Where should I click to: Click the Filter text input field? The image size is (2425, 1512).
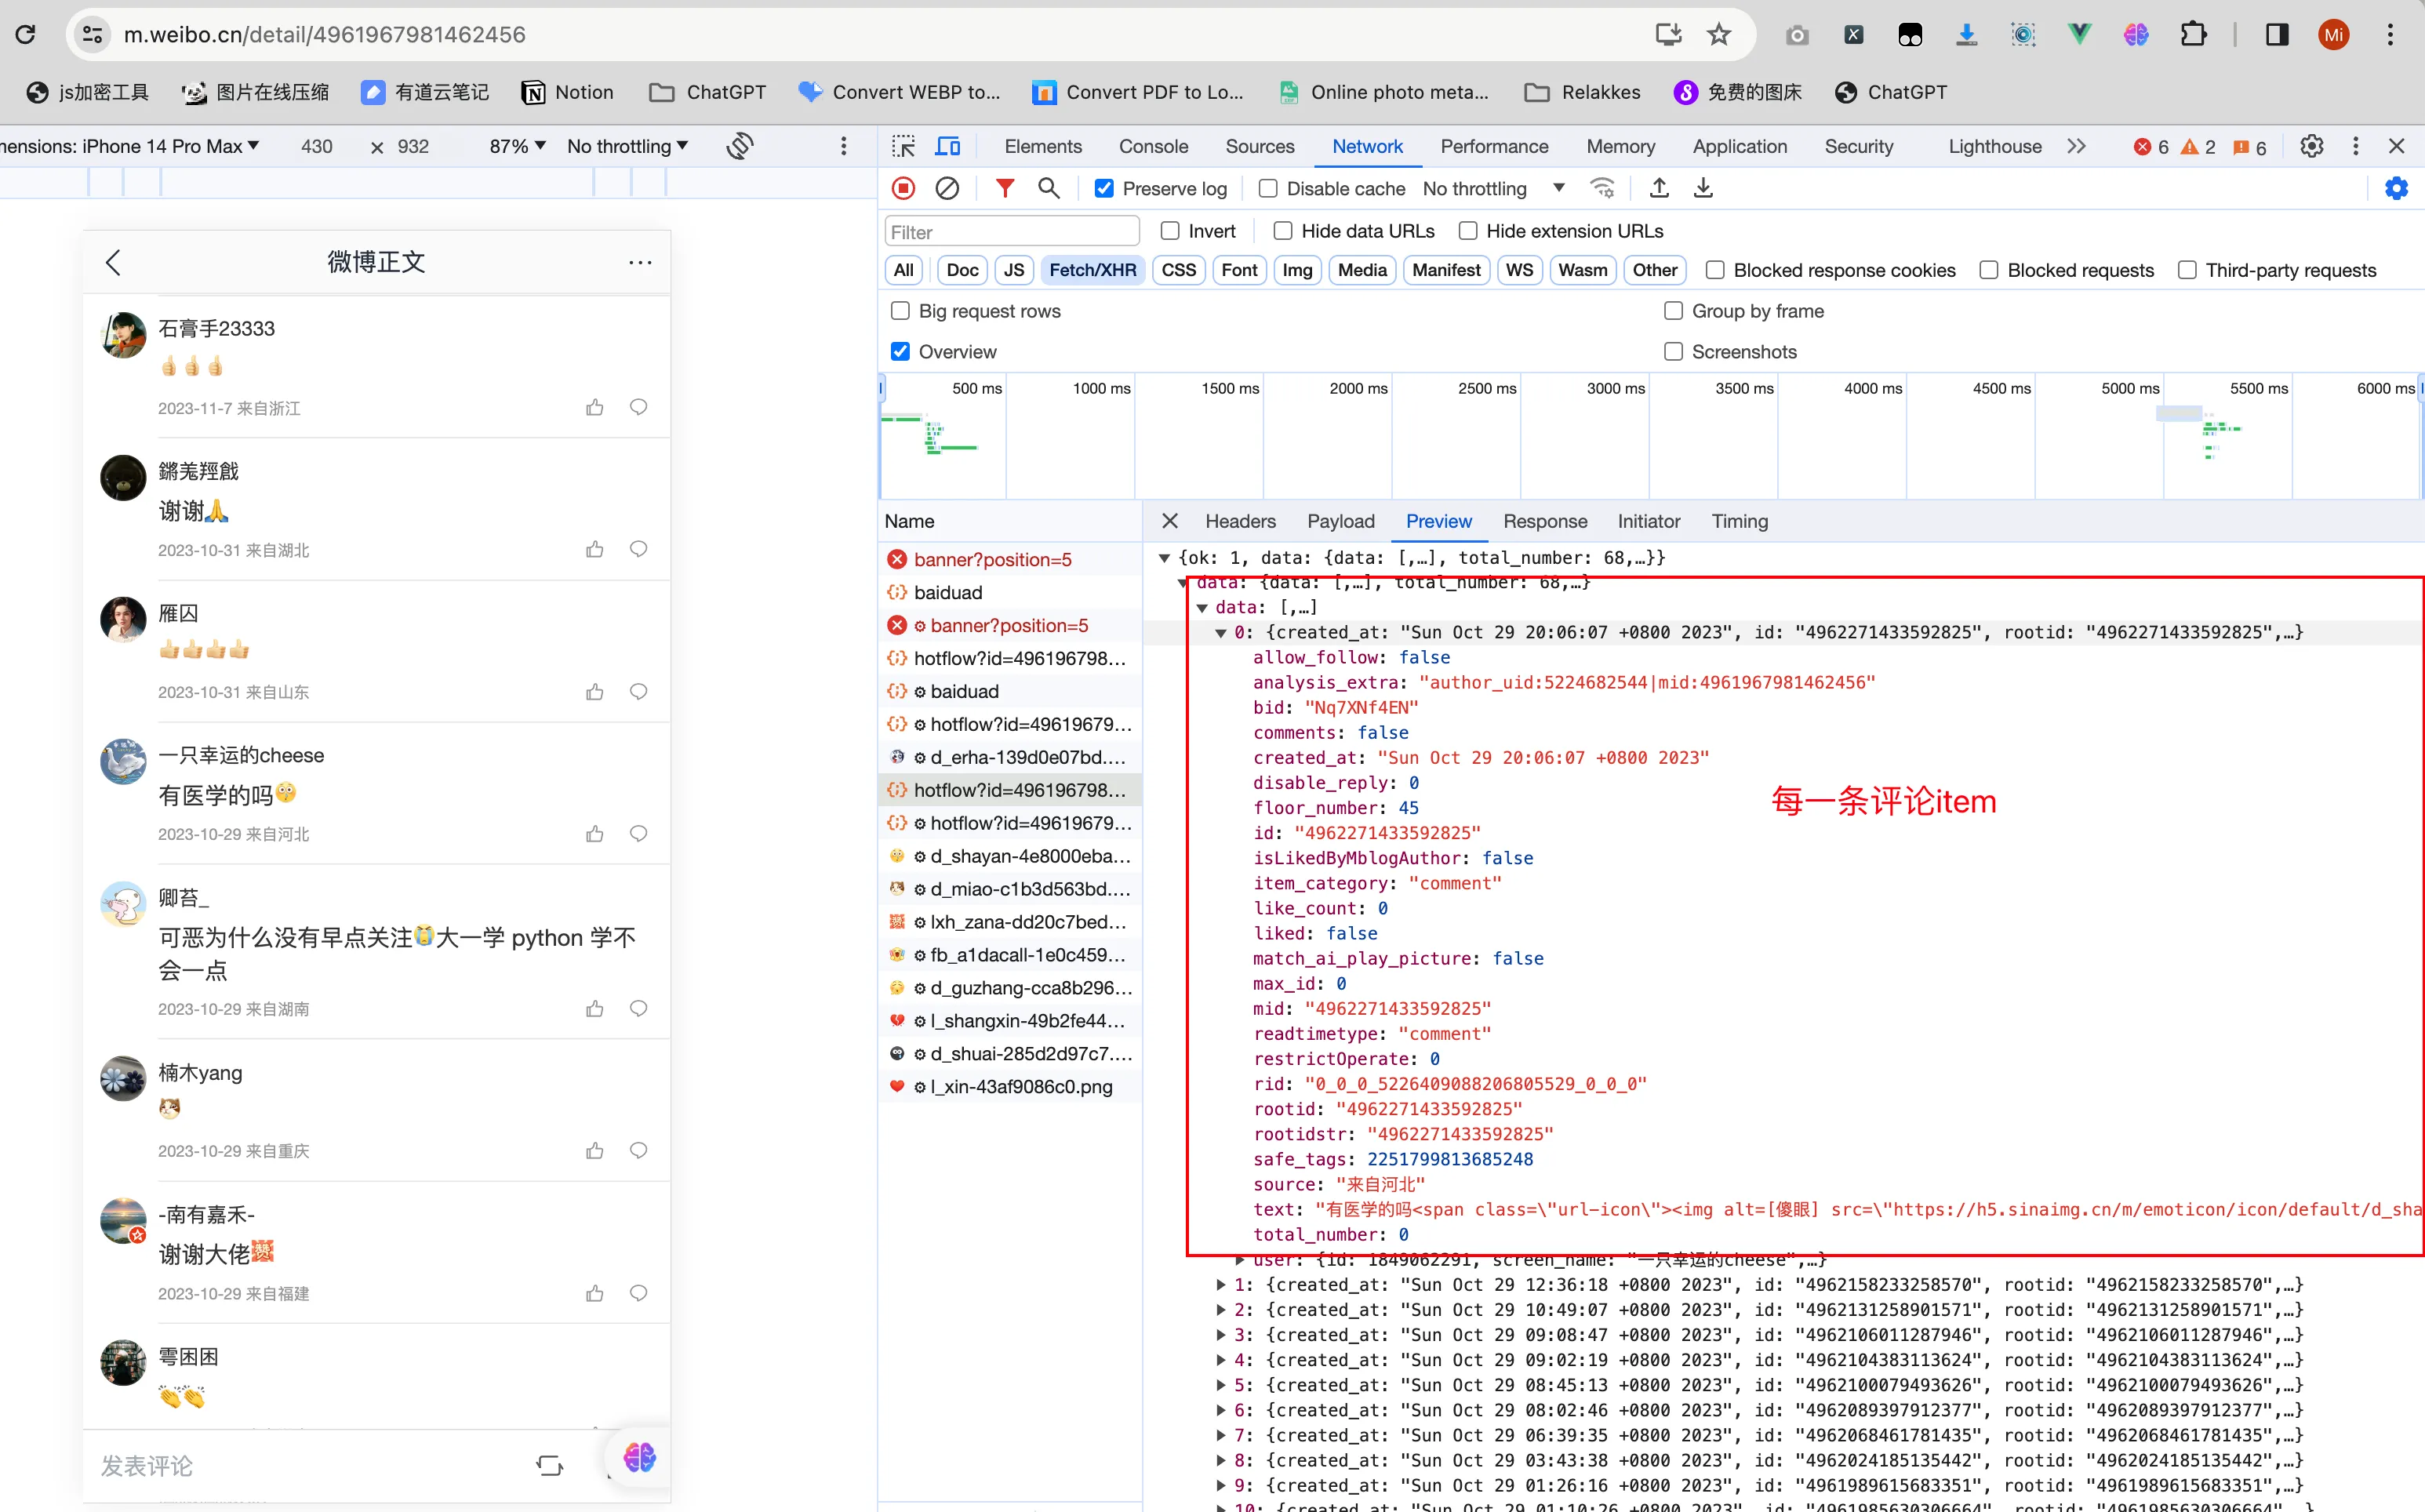tap(1012, 232)
